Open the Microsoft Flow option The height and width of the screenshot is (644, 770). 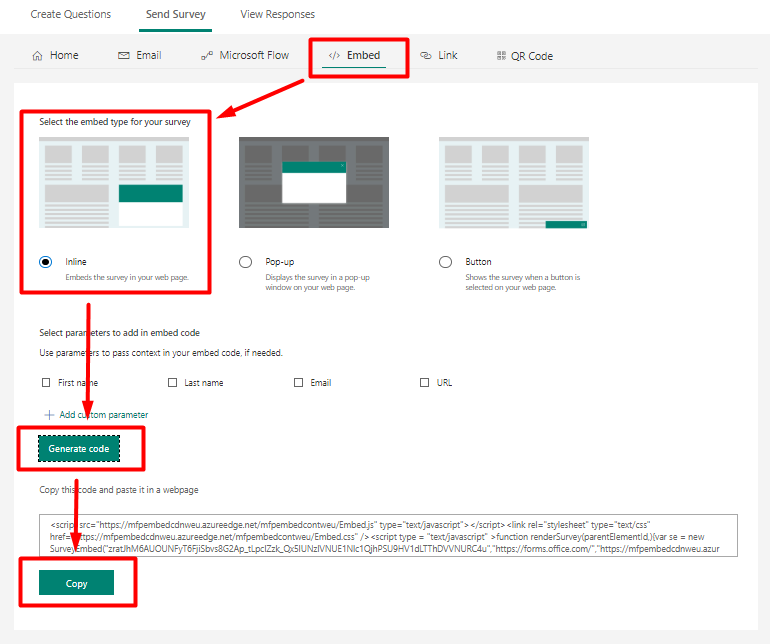coord(254,55)
